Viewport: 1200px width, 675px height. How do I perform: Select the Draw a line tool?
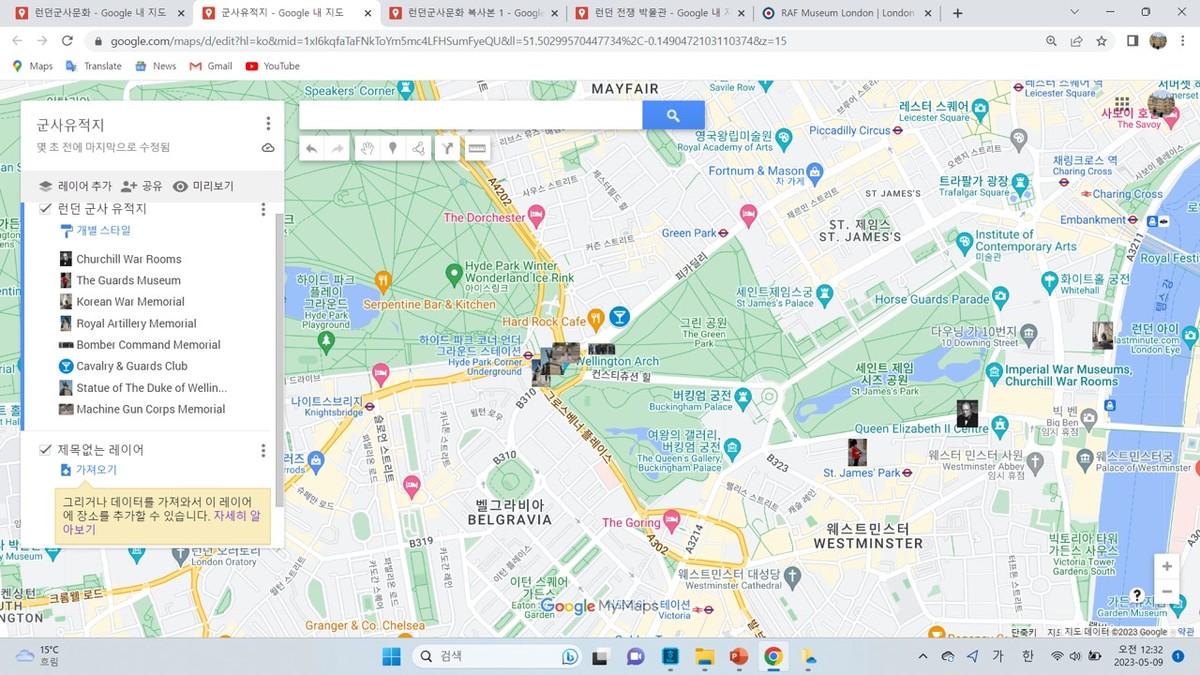419,149
